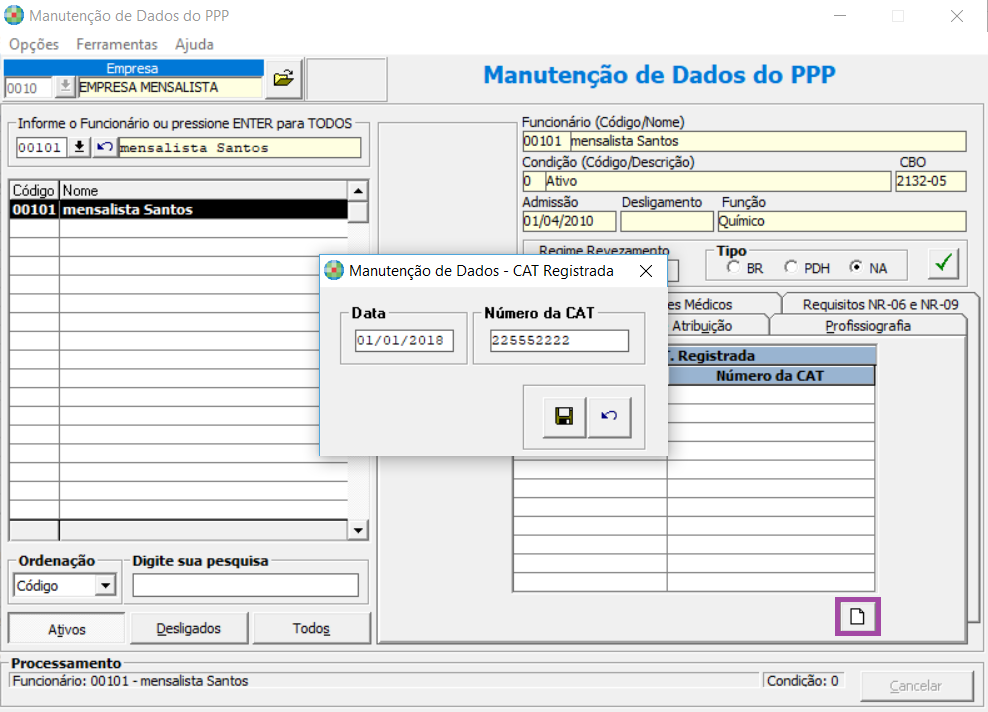Switch to Requisitos NR-06 e NR-09 tab
Viewport: 988px width, 712px height.
pyautogui.click(x=880, y=304)
